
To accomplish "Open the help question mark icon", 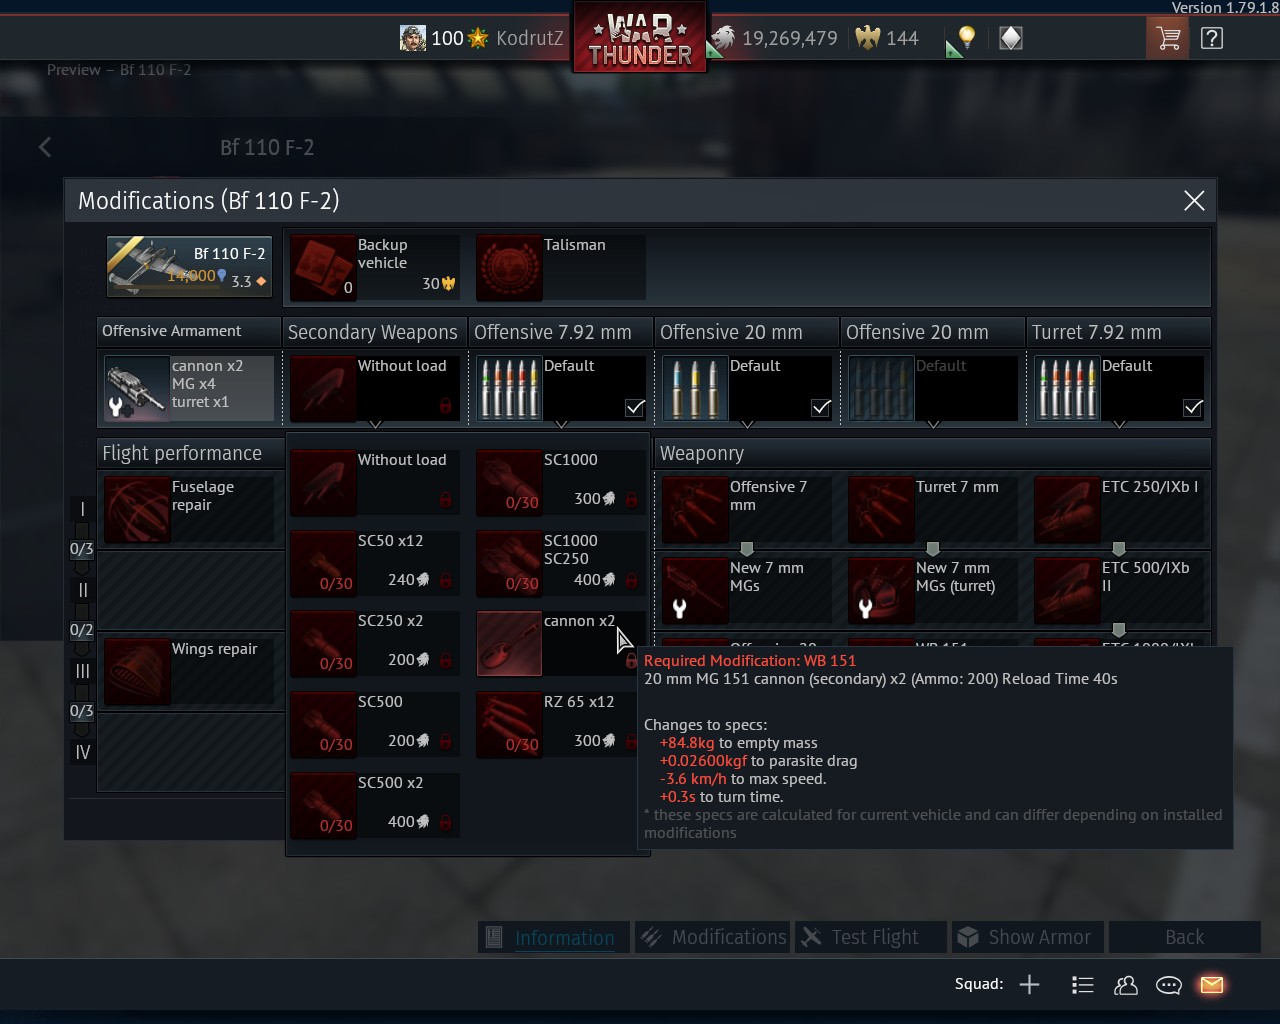I will tap(1212, 39).
